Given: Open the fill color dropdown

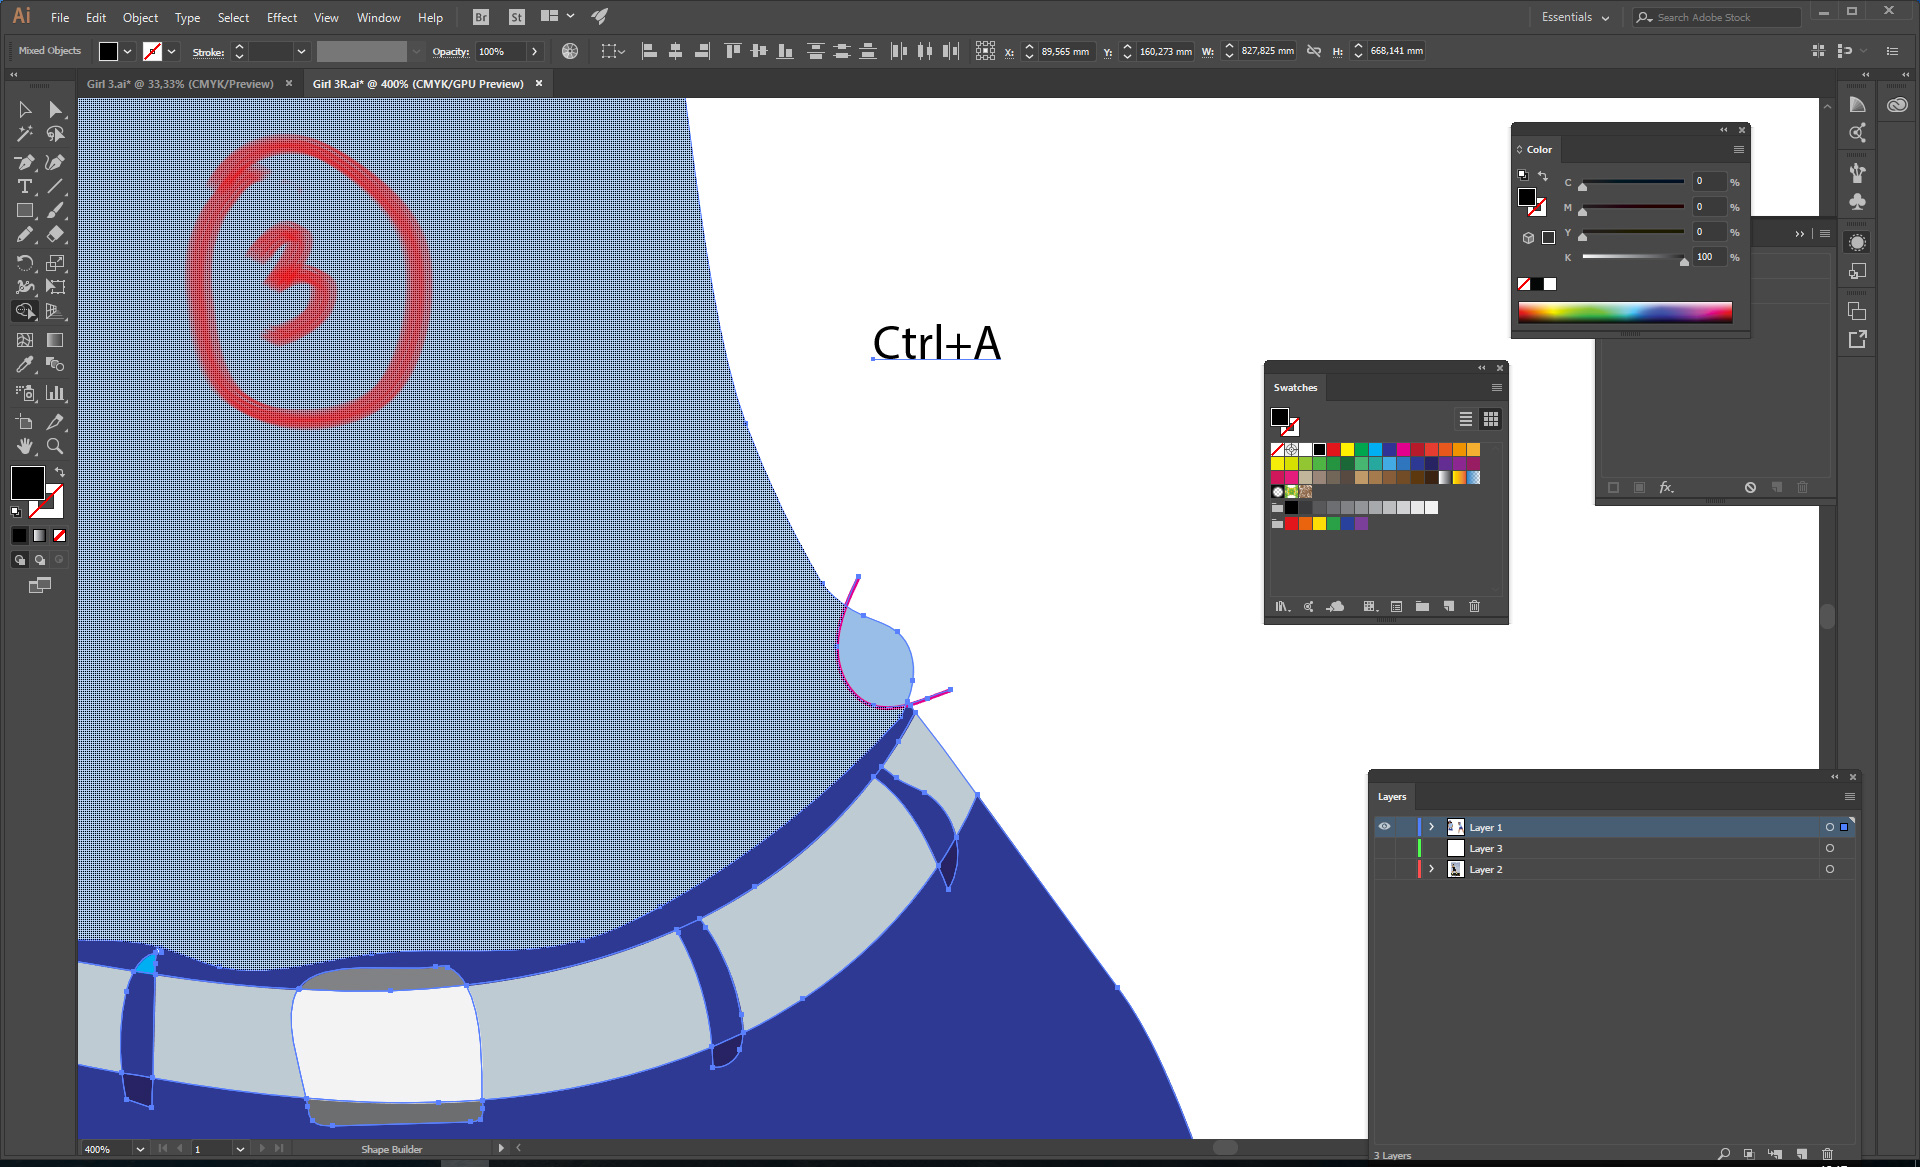Looking at the screenshot, I should click(127, 51).
